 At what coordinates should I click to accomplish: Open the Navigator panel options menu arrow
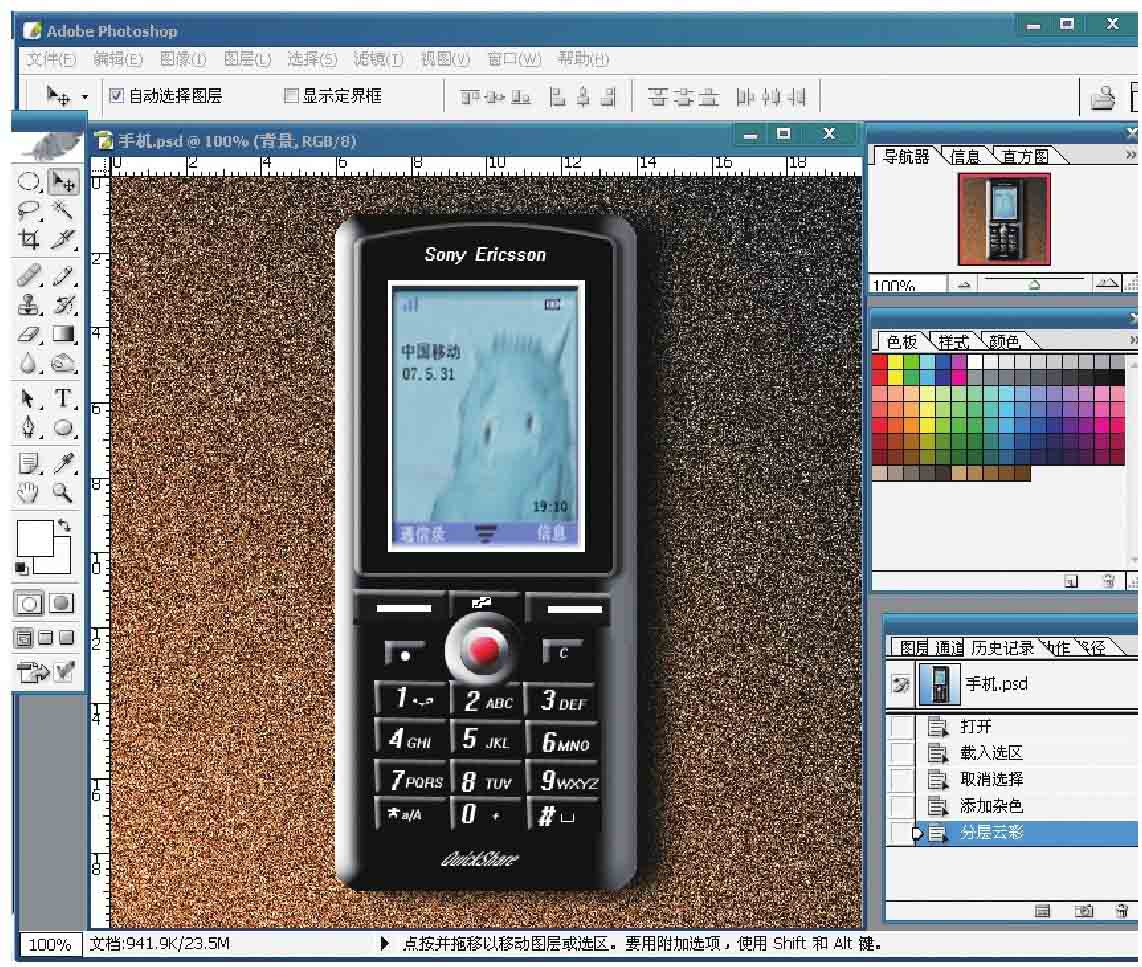[x=1130, y=155]
